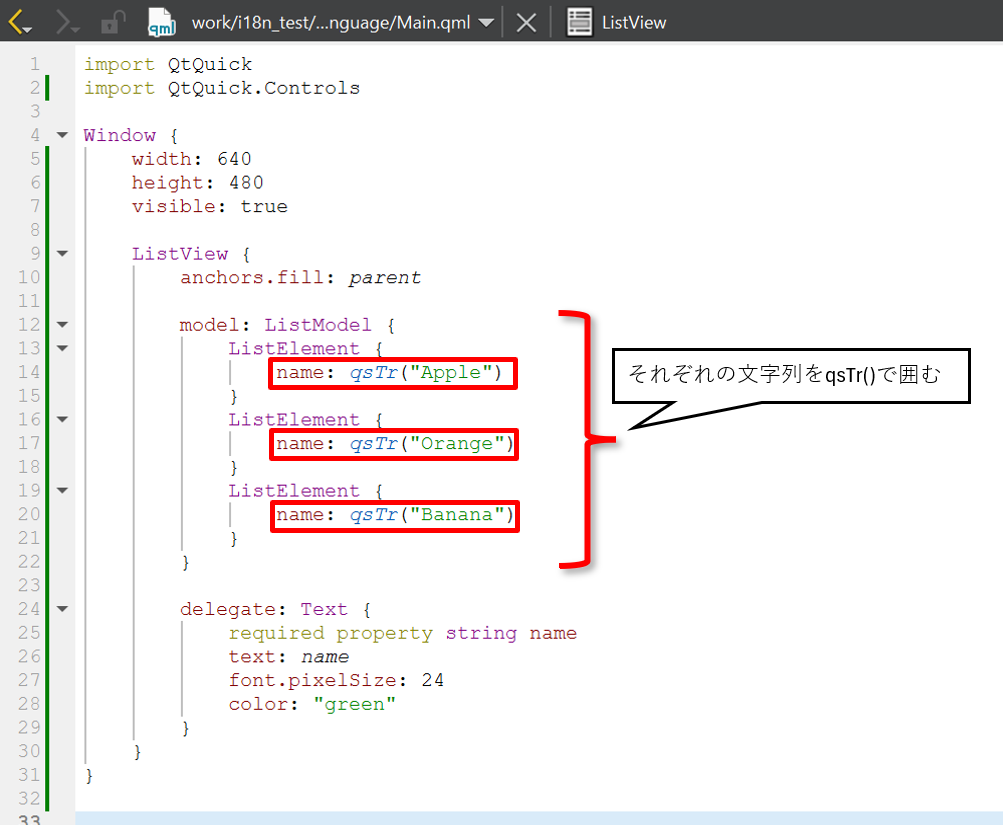Screen dimensions: 1003x825
Task: Click the "green" color string value
Action: point(355,705)
